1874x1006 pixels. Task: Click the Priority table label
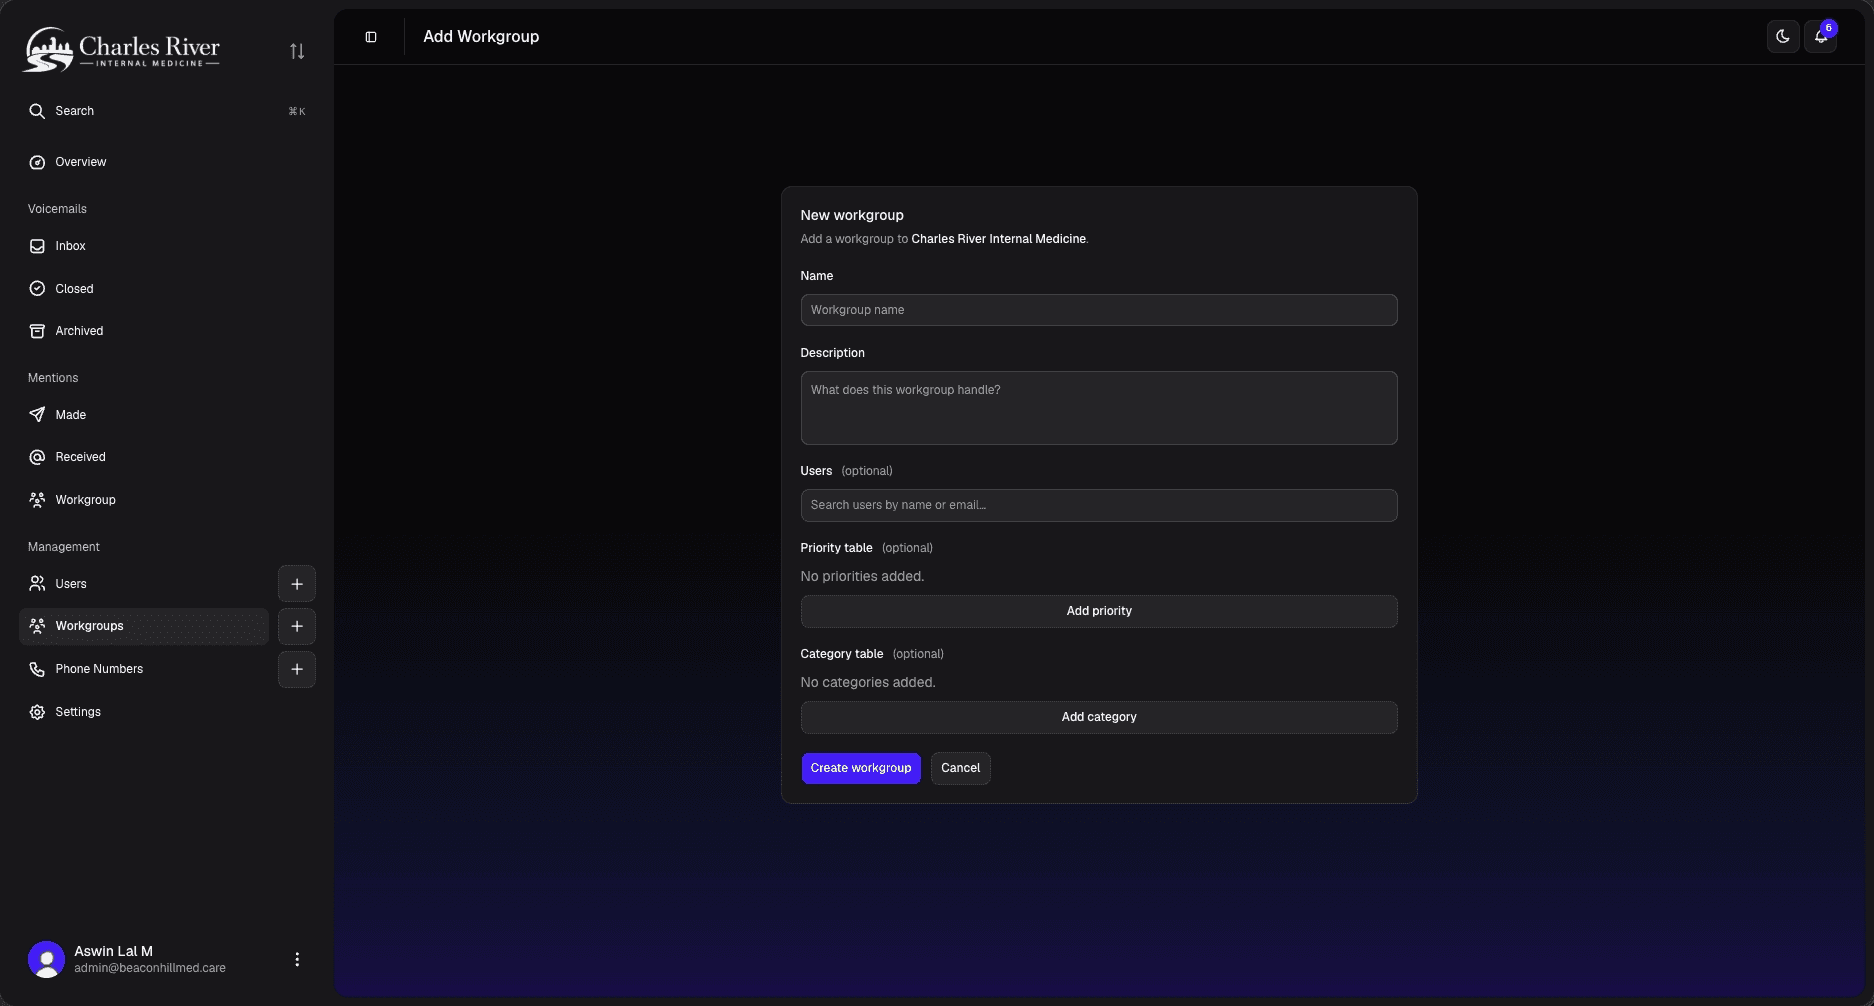point(837,548)
